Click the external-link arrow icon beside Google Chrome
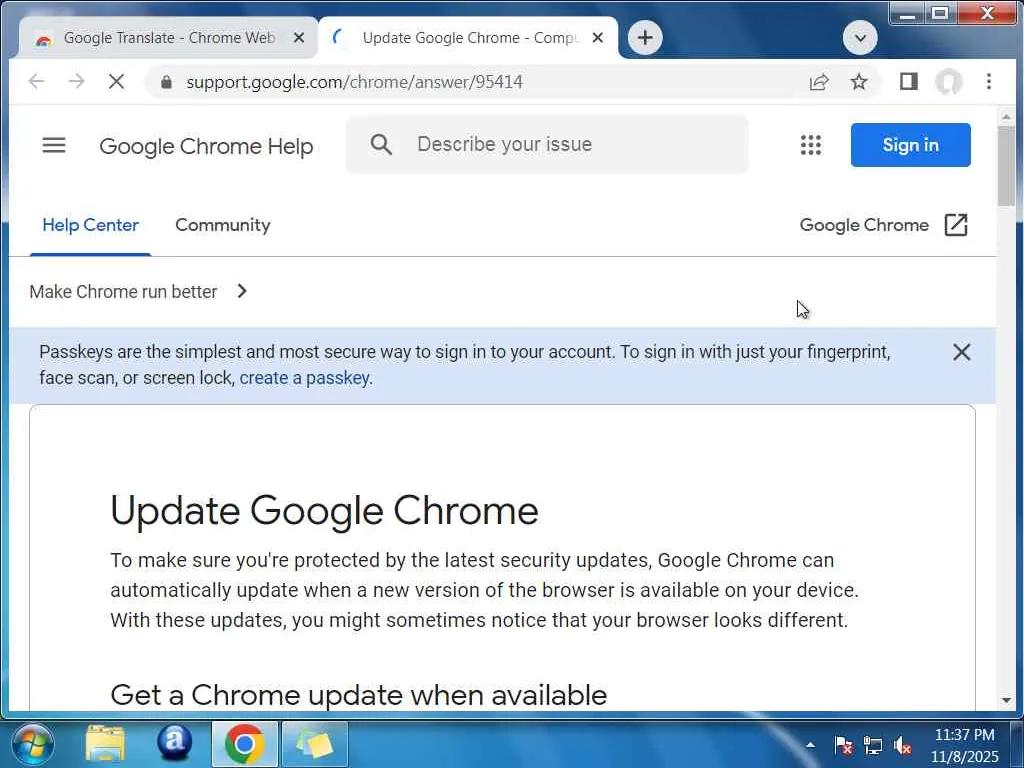 pyautogui.click(x=956, y=225)
